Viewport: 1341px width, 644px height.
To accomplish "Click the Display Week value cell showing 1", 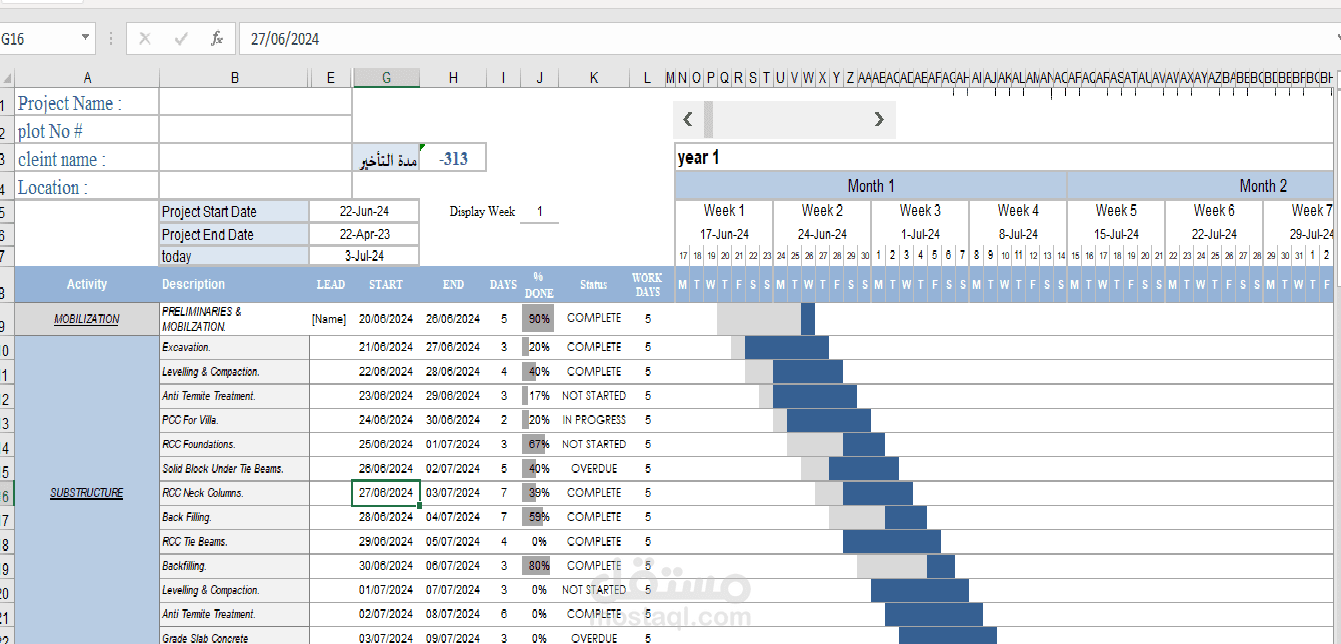I will [x=540, y=211].
